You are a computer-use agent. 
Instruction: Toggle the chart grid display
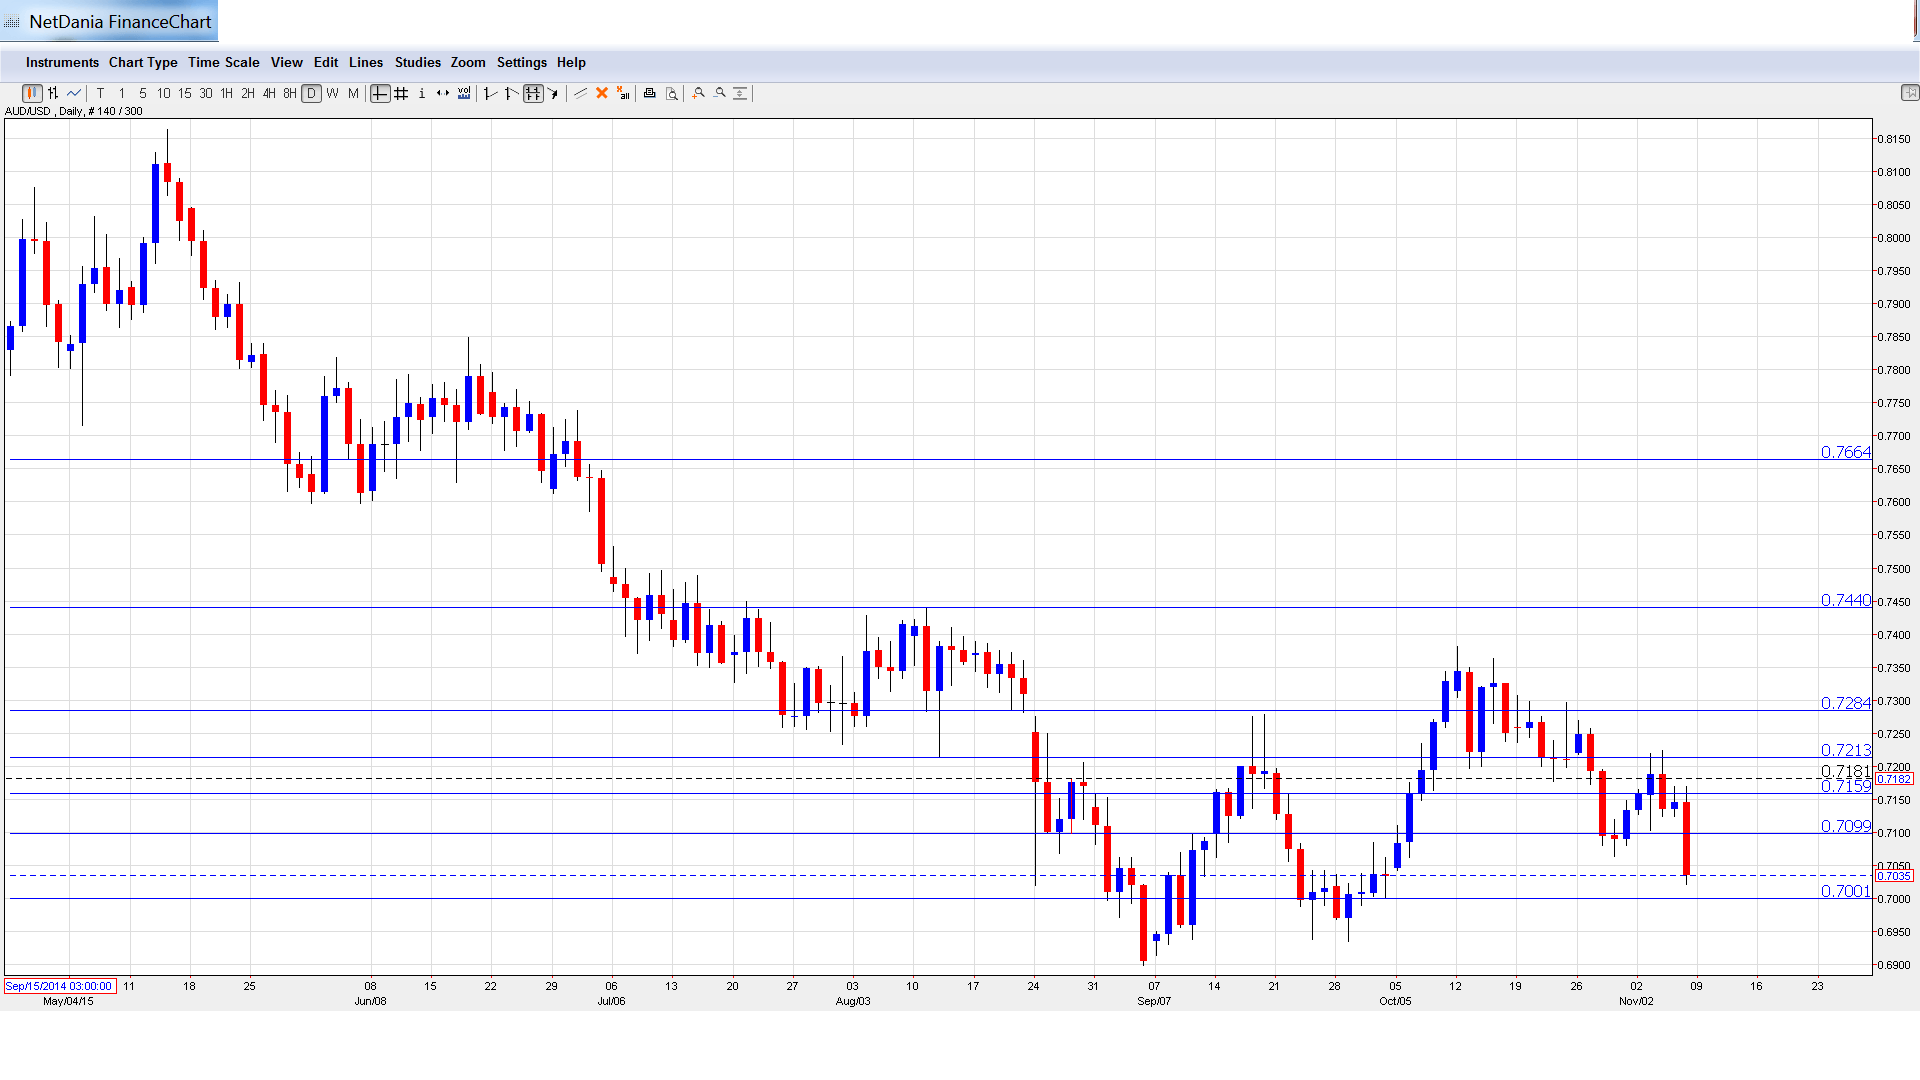[x=401, y=93]
